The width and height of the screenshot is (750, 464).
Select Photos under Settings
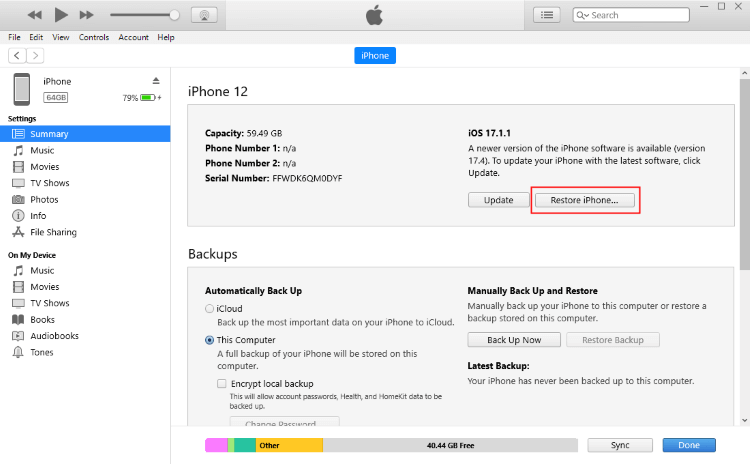coord(44,199)
